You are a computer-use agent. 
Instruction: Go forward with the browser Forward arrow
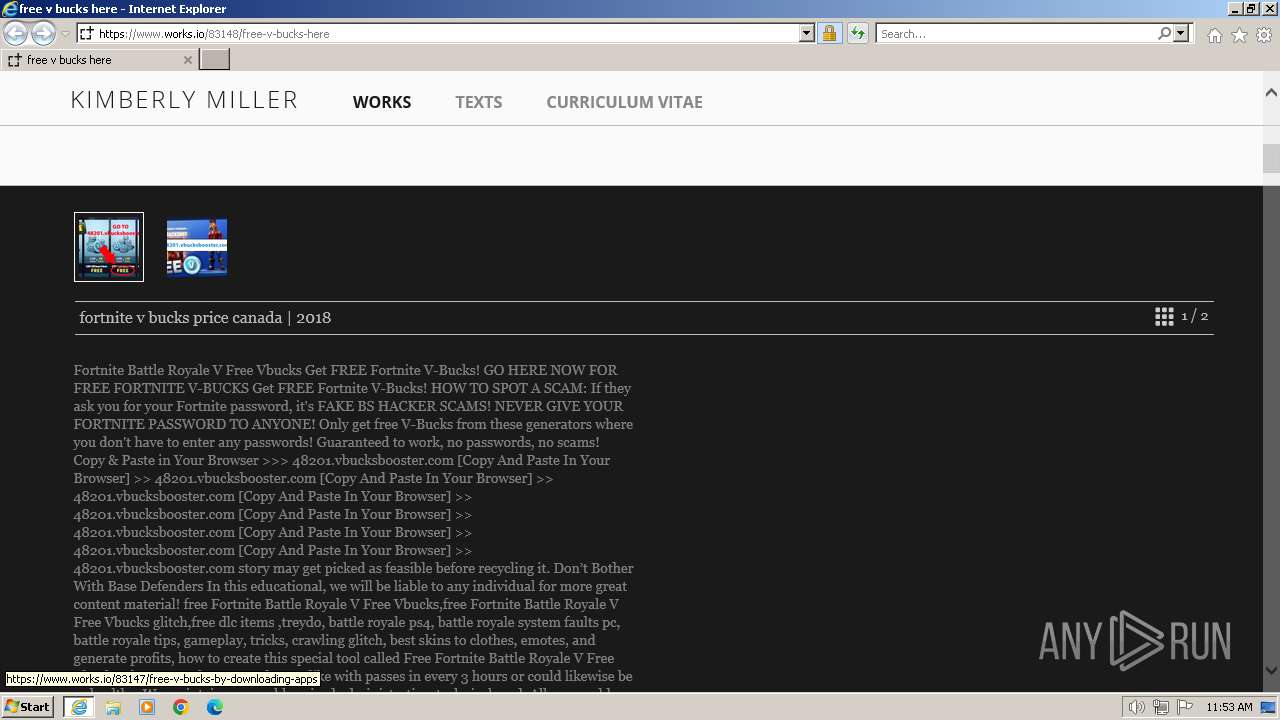pos(43,33)
